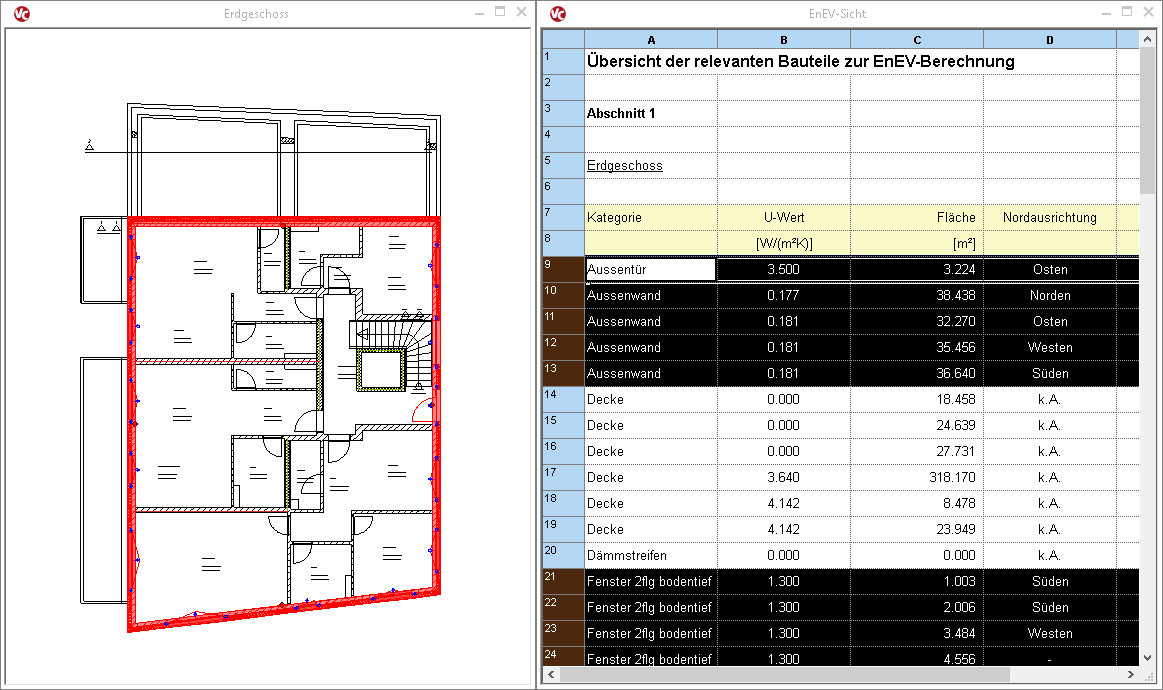Select the 'Dämmstreifen' cell
The image size is (1163, 690).
click(651, 555)
